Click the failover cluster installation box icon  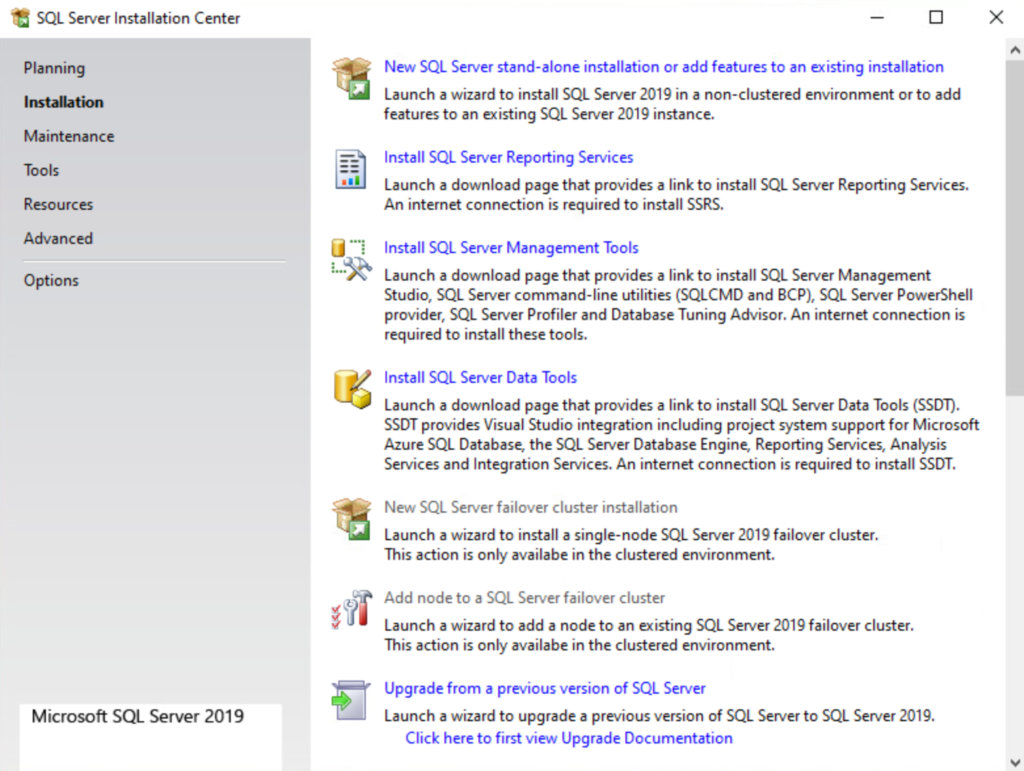pyautogui.click(x=351, y=519)
